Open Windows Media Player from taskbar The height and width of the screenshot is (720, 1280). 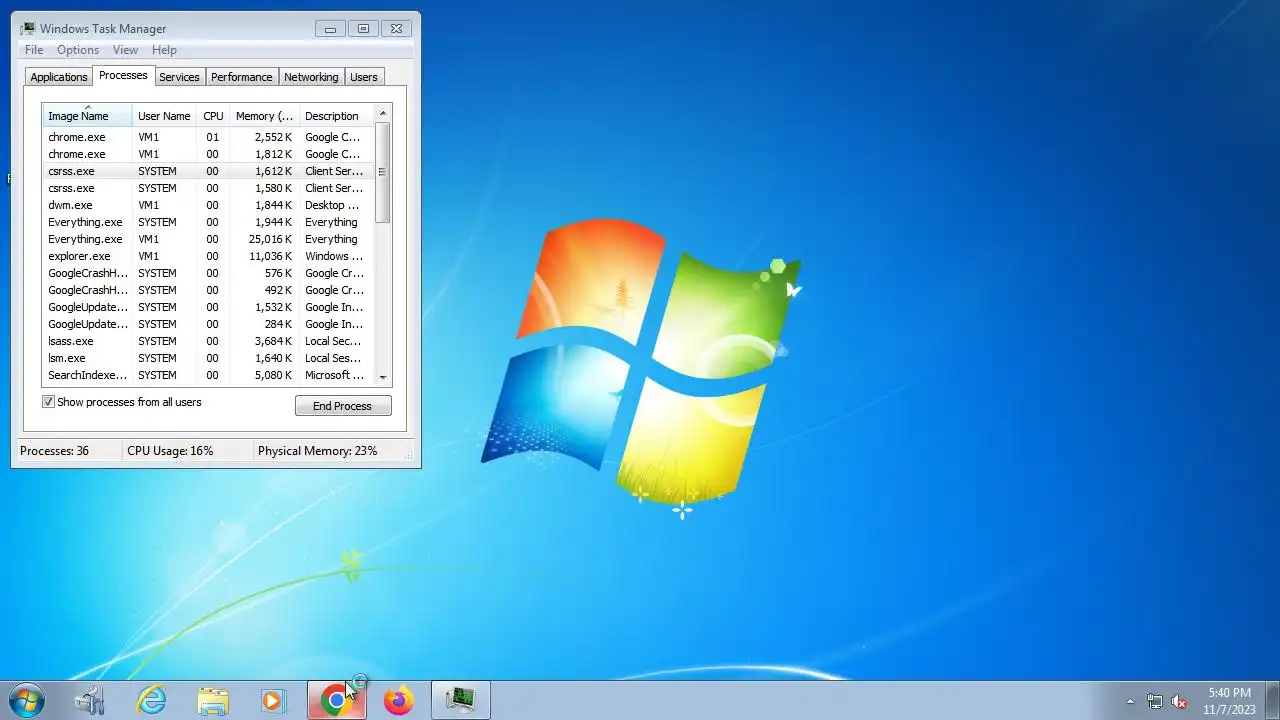click(x=273, y=700)
